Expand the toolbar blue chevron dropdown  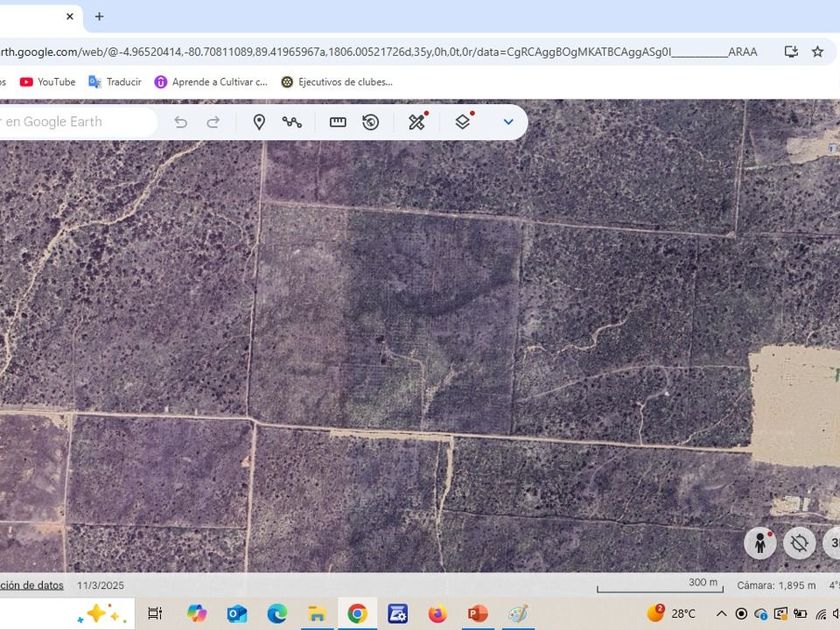click(508, 122)
